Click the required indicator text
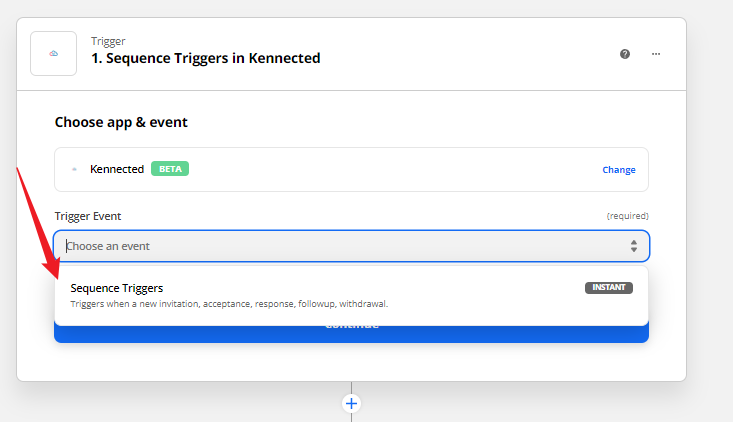This screenshot has height=422, width=733. click(627, 216)
